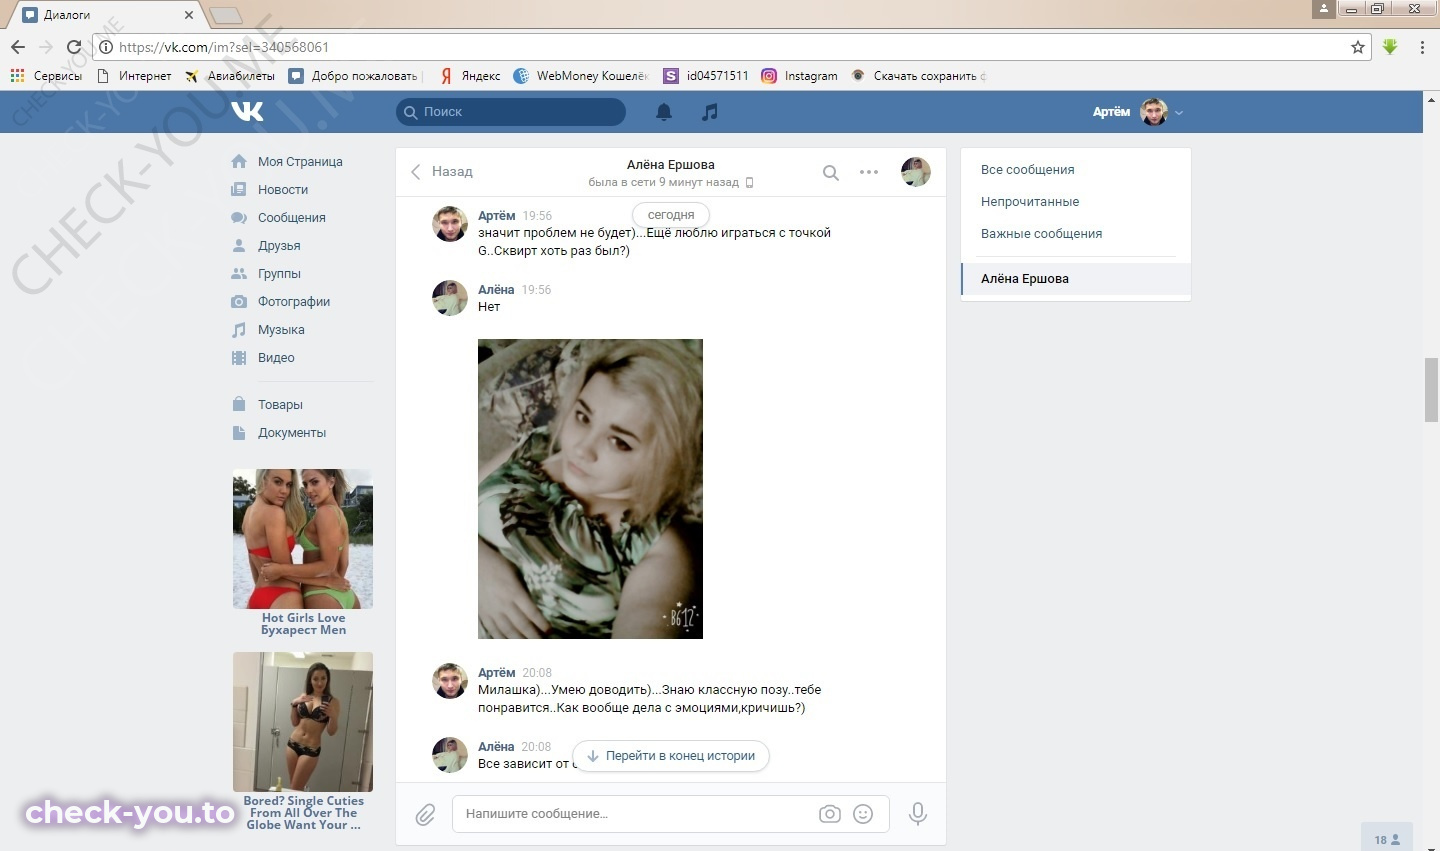Reload the page with browser refresh icon
This screenshot has height=851, width=1440.
73,47
